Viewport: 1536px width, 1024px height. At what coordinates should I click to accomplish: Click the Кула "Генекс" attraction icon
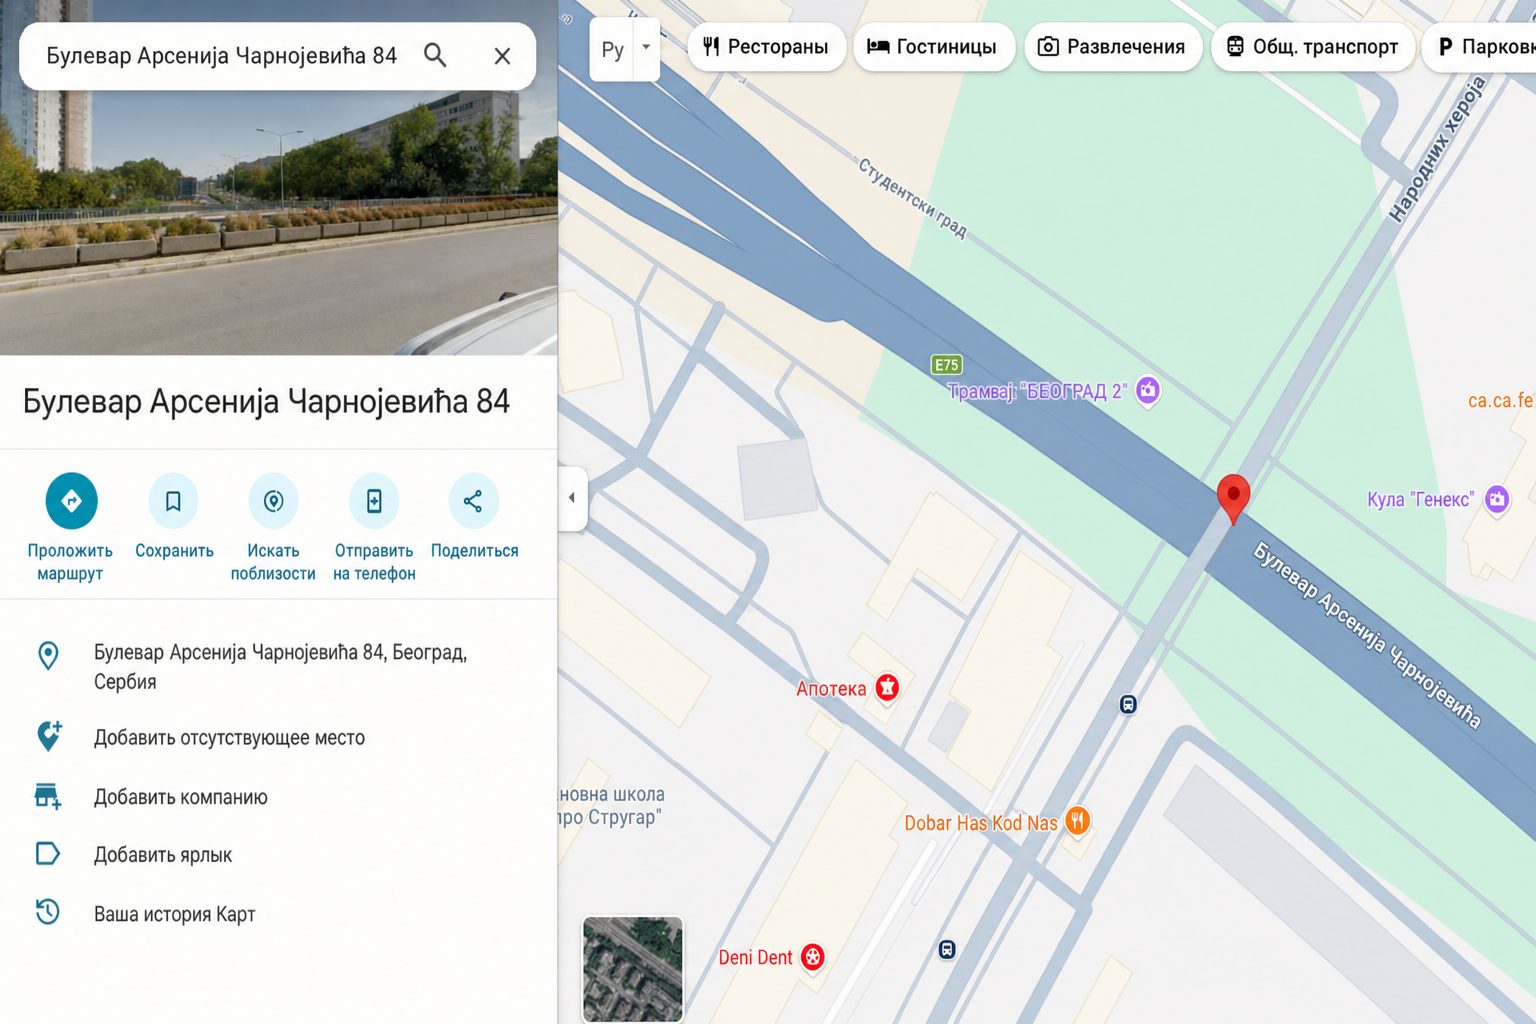[x=1497, y=498]
